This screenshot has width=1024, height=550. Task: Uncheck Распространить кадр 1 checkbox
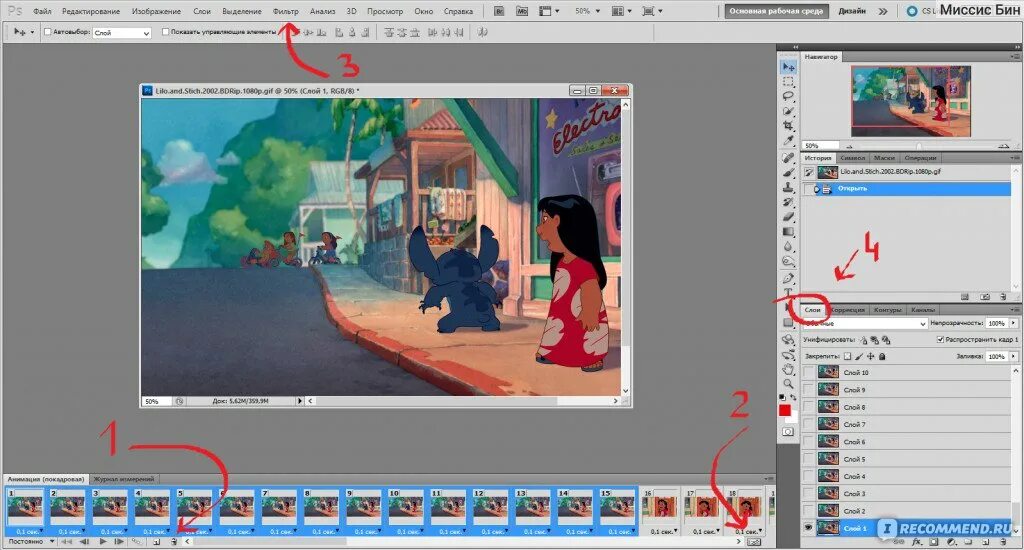[x=940, y=340]
